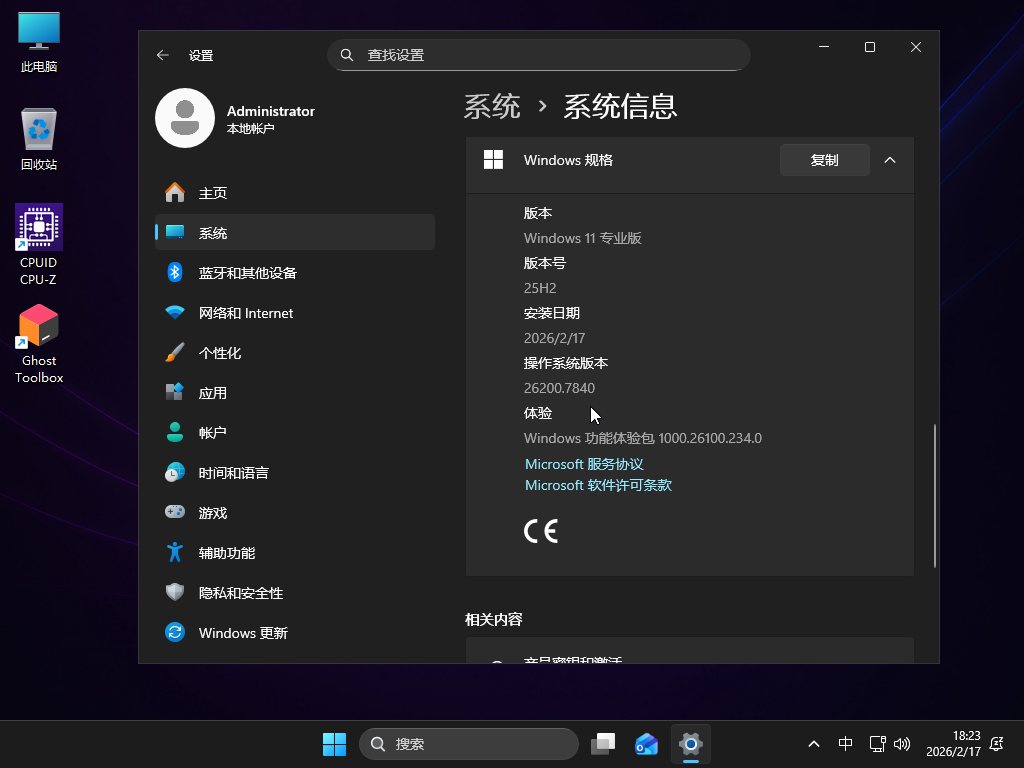Open Personalization via the paintbrush icon
Screen dimensions: 1024x768
click(175, 352)
